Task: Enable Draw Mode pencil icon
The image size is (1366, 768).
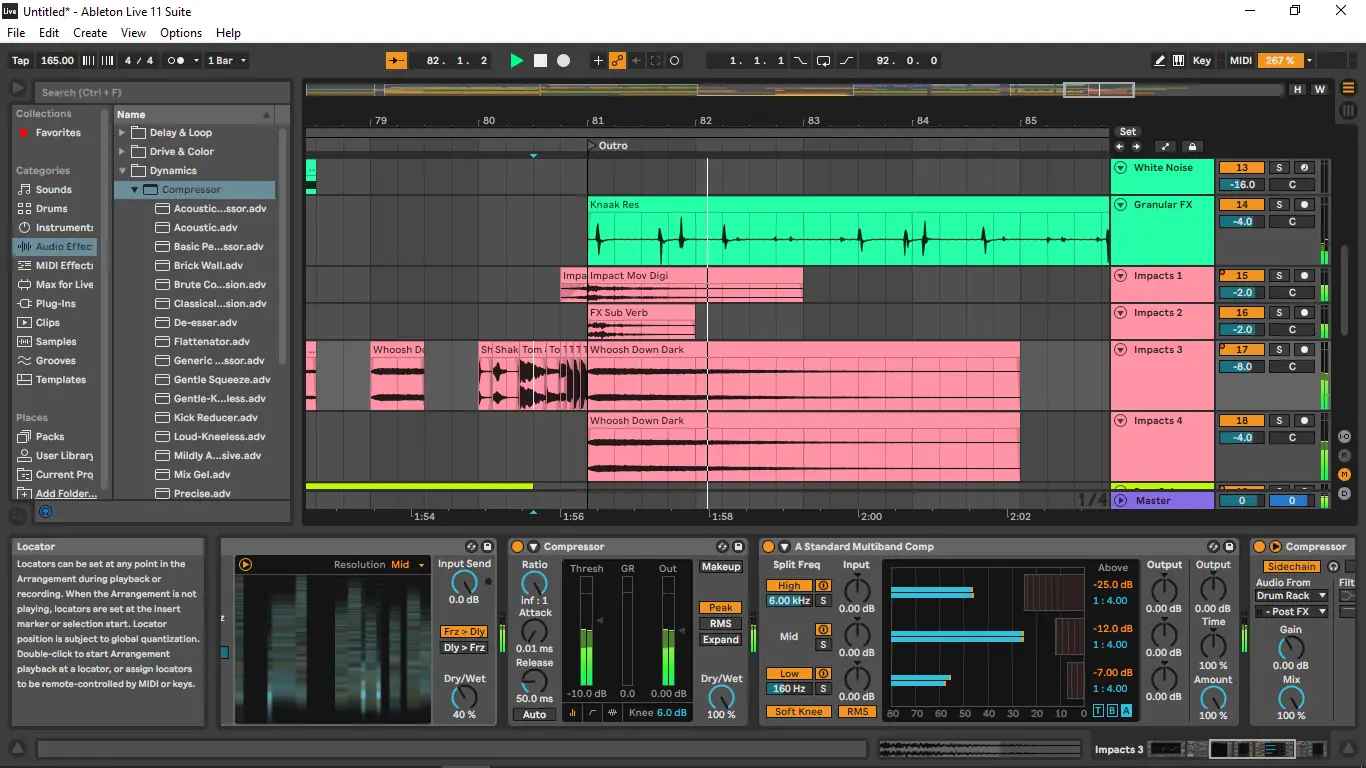Action: pos(1159,61)
